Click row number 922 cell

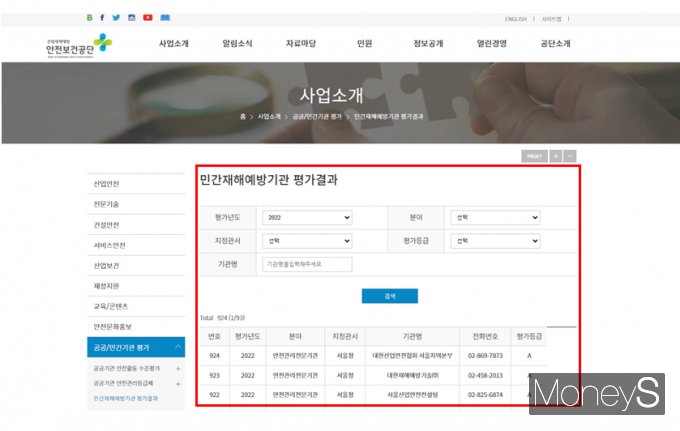pos(214,395)
